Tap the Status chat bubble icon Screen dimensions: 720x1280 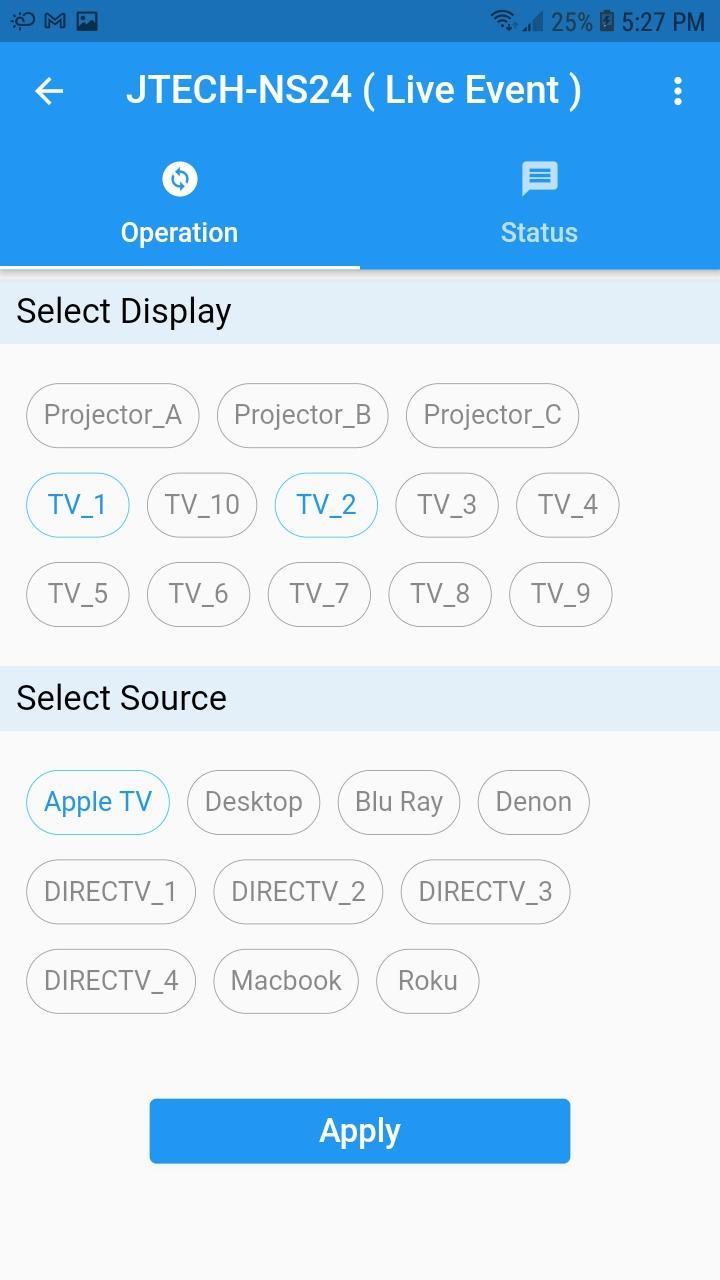pos(540,180)
